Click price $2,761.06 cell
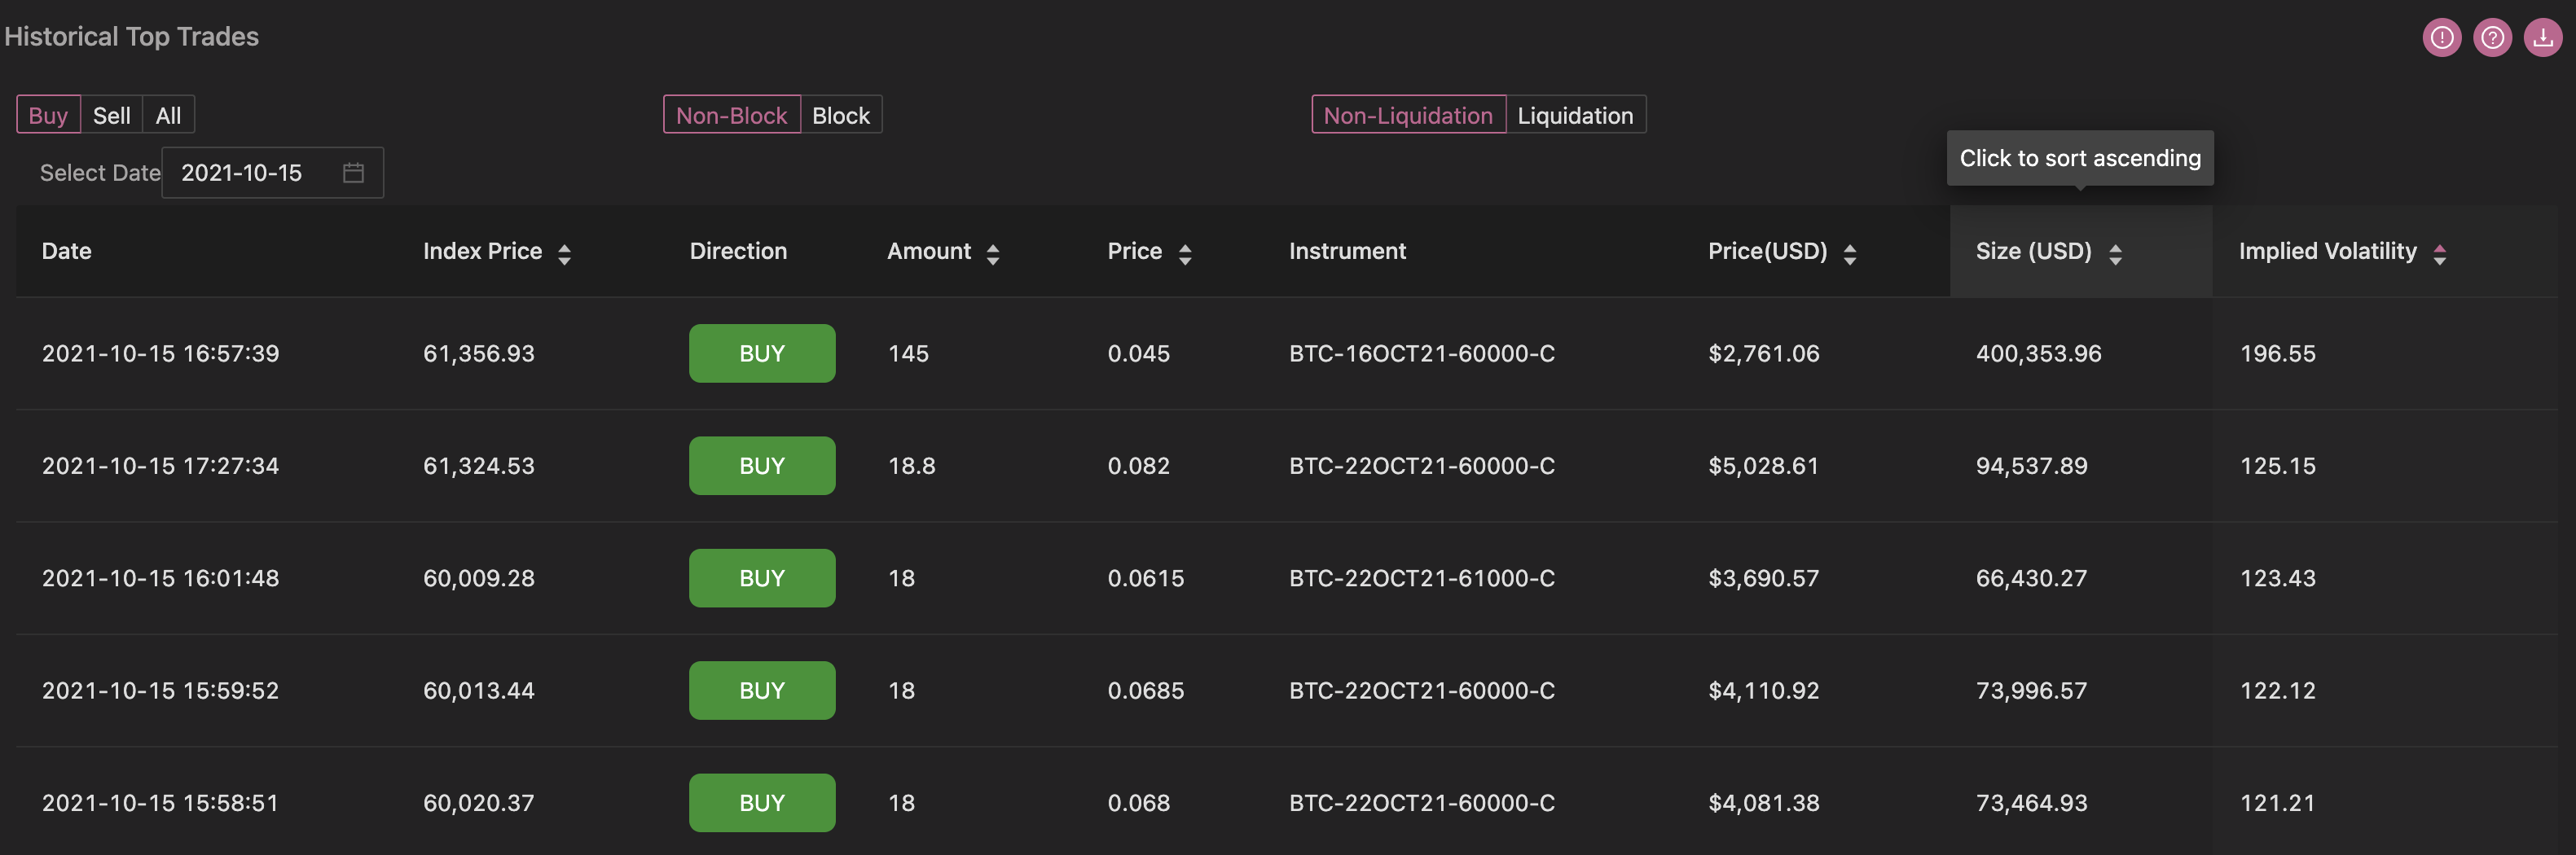The width and height of the screenshot is (2576, 855). tap(1763, 354)
